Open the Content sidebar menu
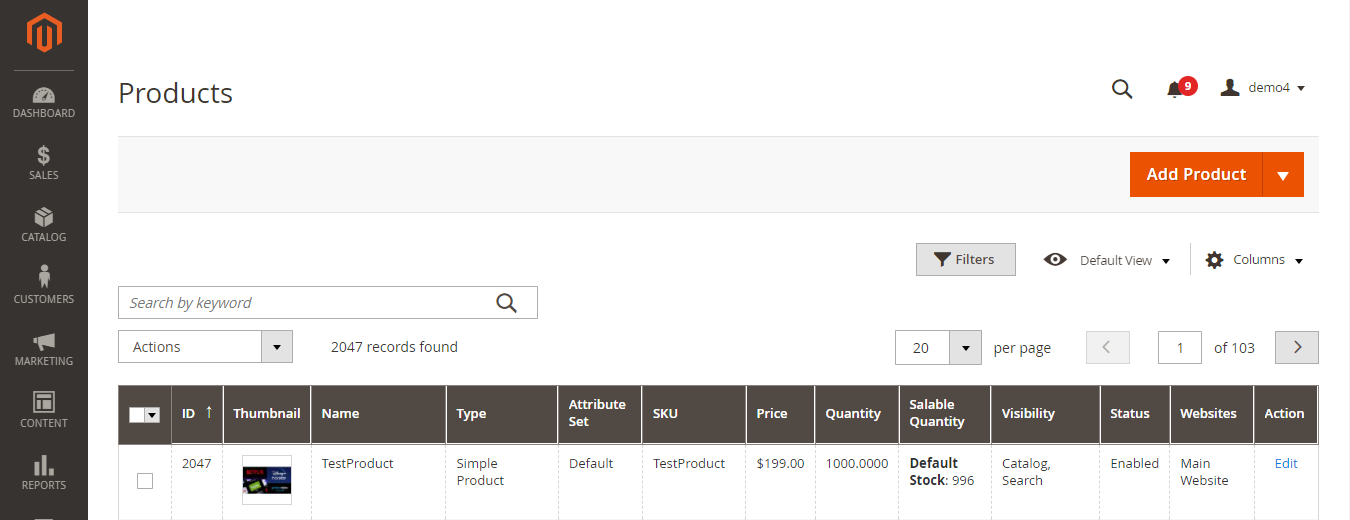This screenshot has height=520, width=1350. coord(44,412)
